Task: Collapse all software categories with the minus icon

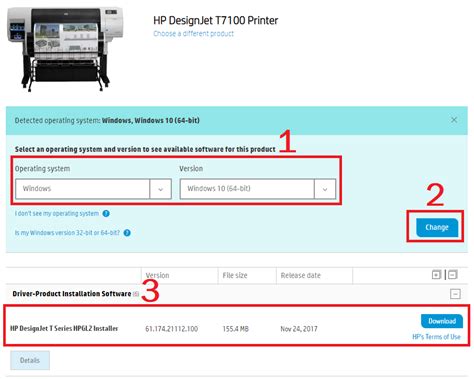Action: [x=453, y=275]
